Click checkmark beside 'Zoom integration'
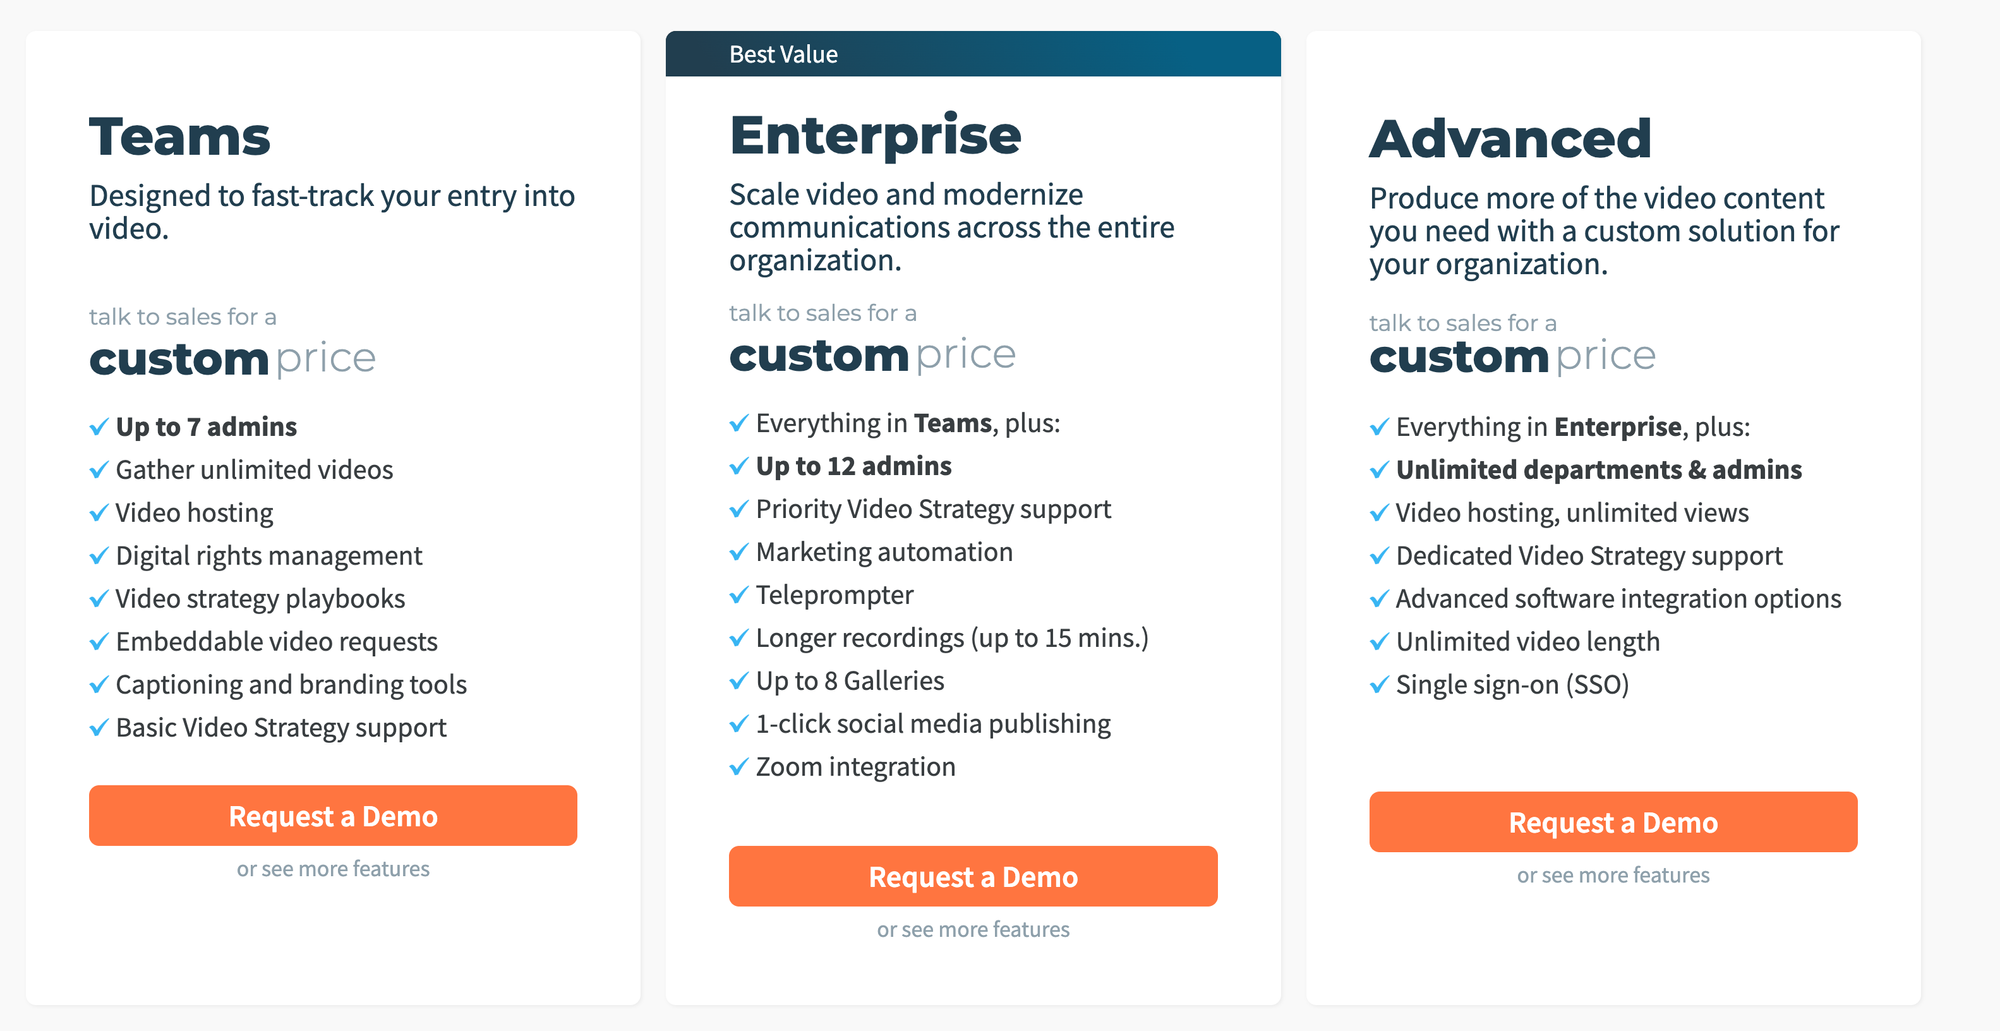Viewport: 2000px width, 1031px height. coord(739,768)
